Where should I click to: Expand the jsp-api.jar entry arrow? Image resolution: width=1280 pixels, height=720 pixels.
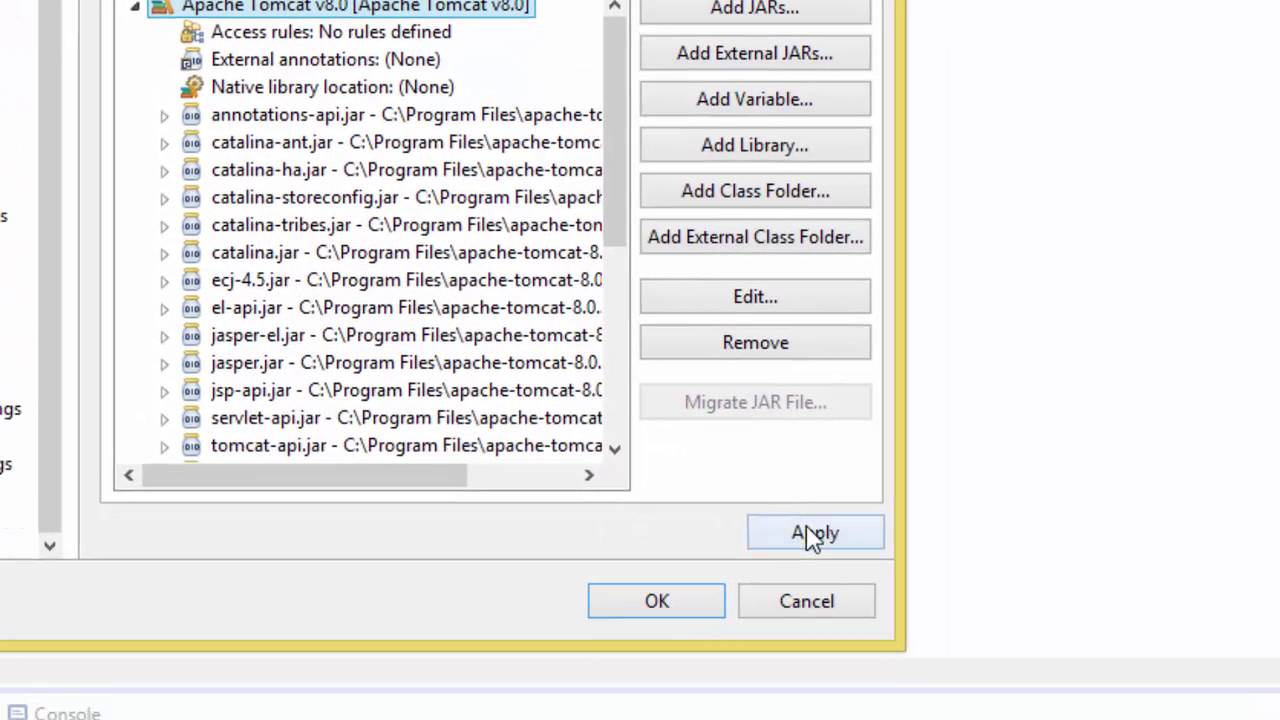[x=164, y=391]
